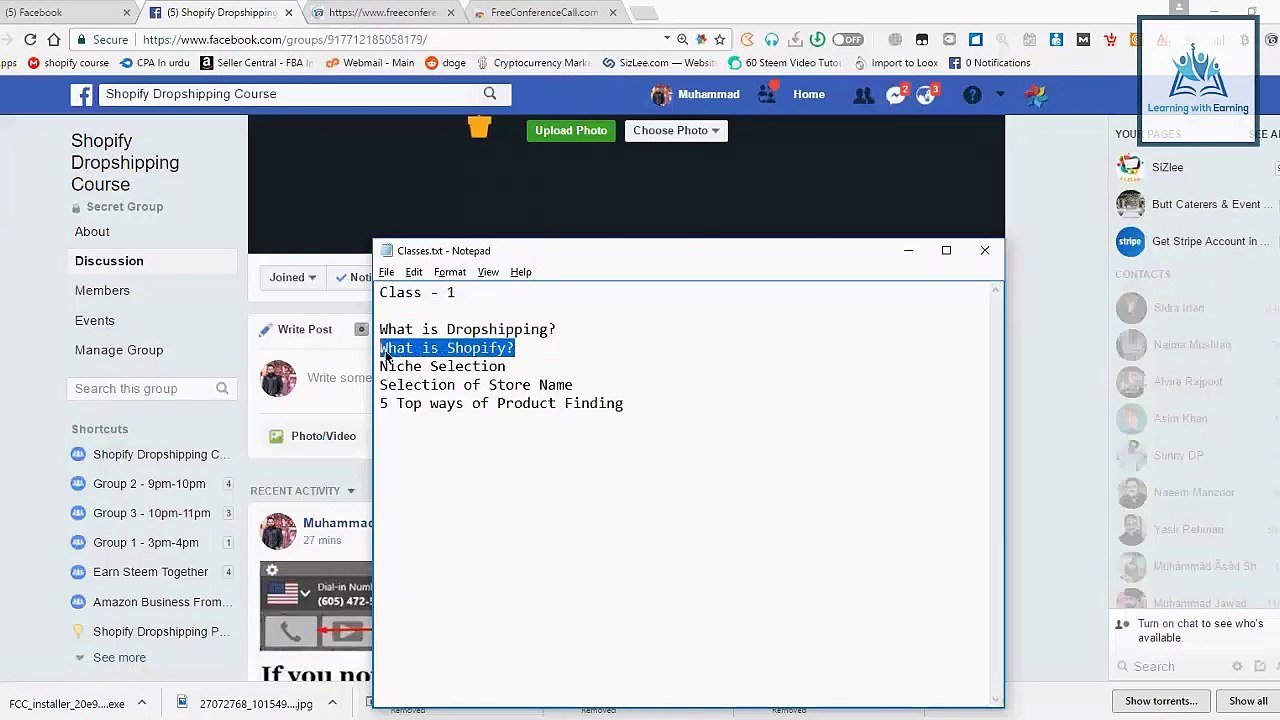Open Facebook notifications globe icon
1280x720 pixels.
pos(928,94)
